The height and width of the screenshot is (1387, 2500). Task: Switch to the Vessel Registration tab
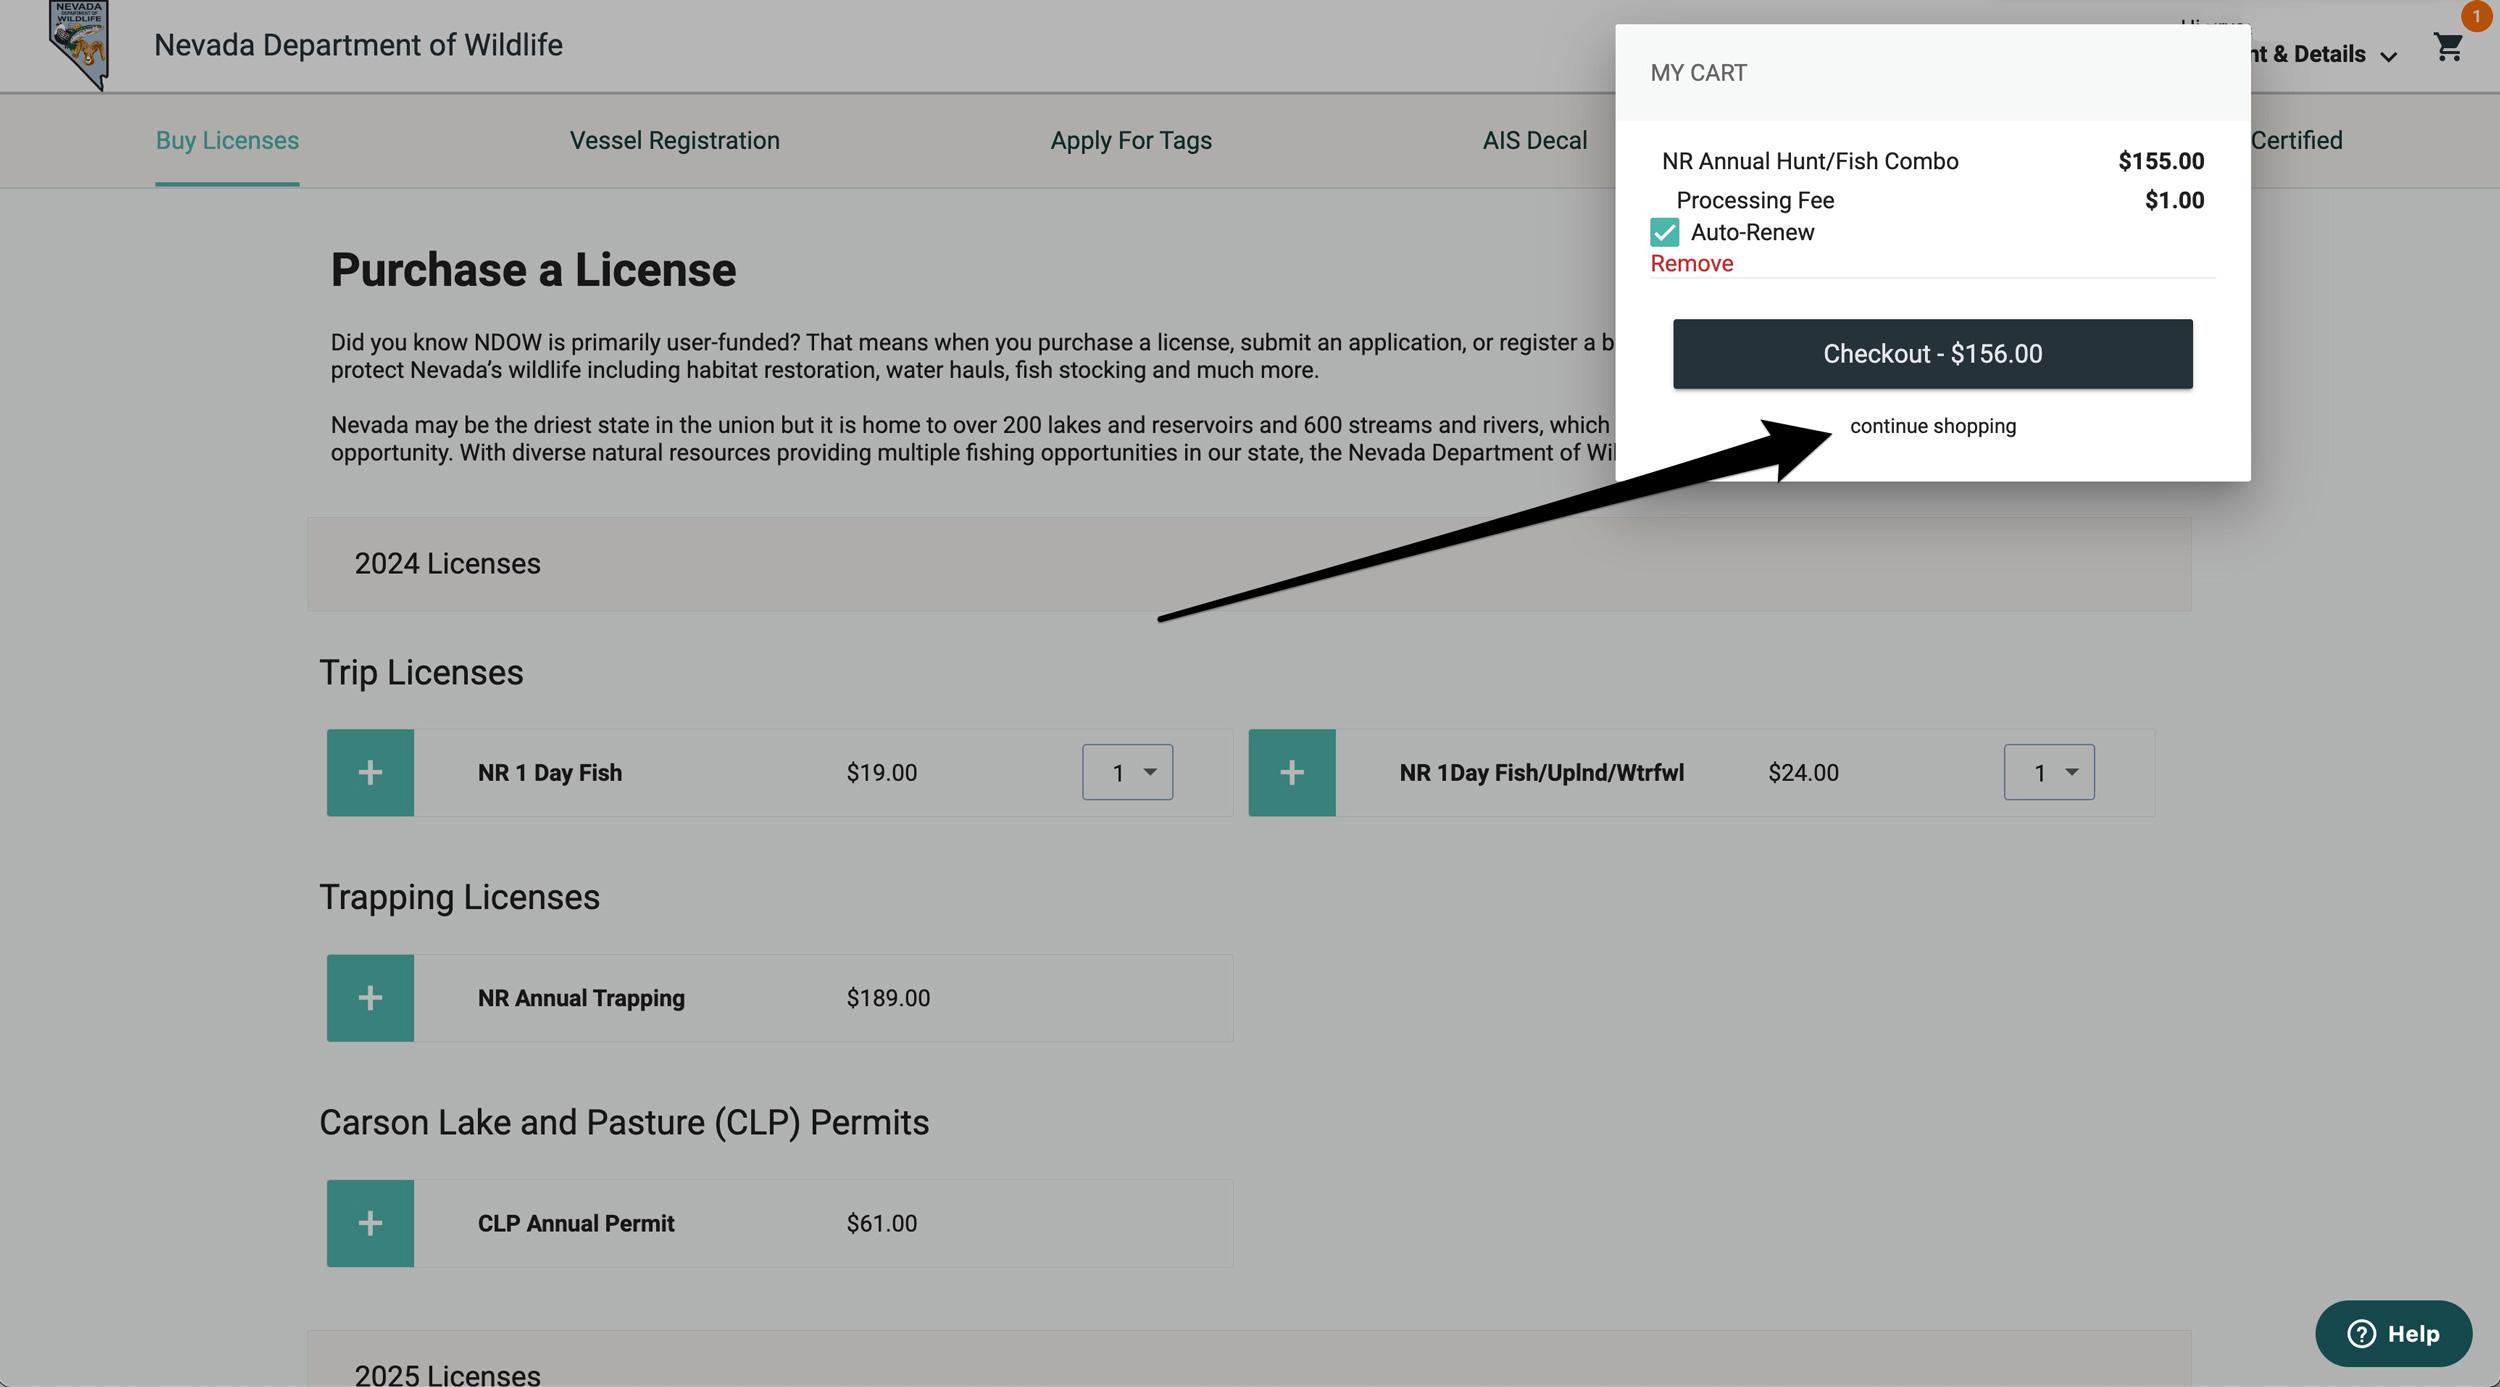pos(674,140)
